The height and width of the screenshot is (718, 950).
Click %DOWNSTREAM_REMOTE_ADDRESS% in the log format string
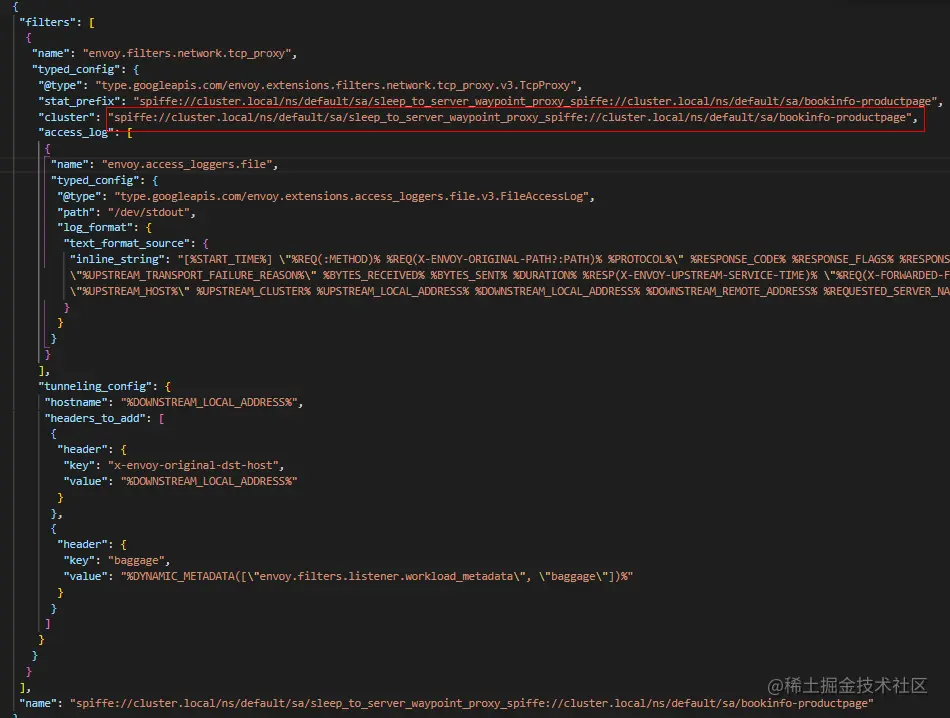pyautogui.click(x=731, y=291)
